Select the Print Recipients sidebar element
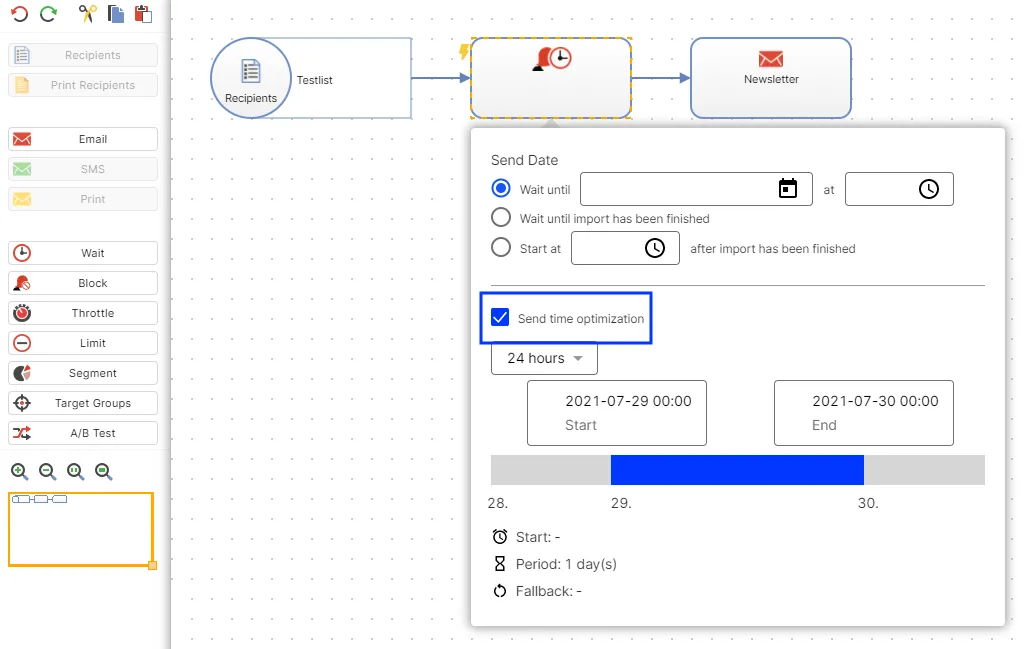The width and height of the screenshot is (1027, 649). (x=83, y=85)
